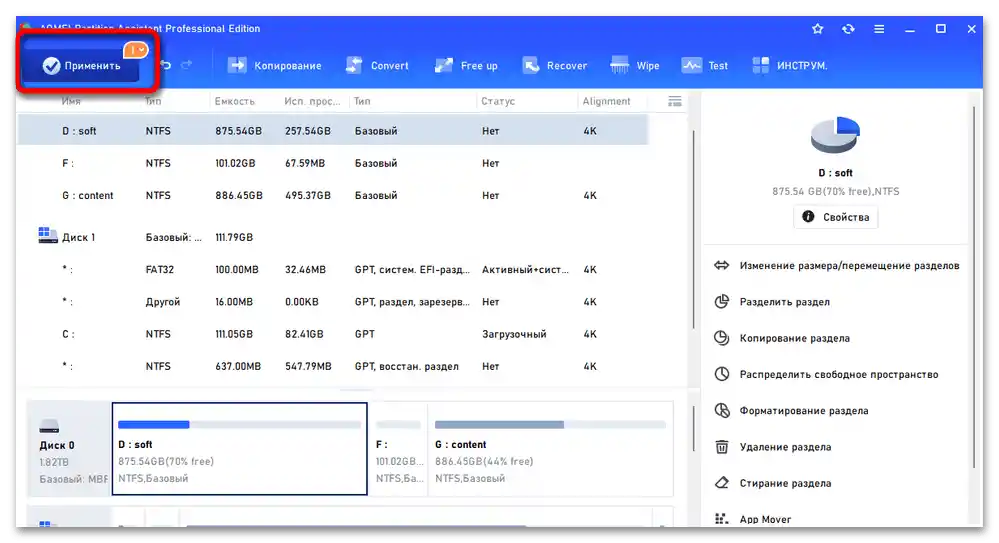Open pending operations badge dropdown

[136, 50]
